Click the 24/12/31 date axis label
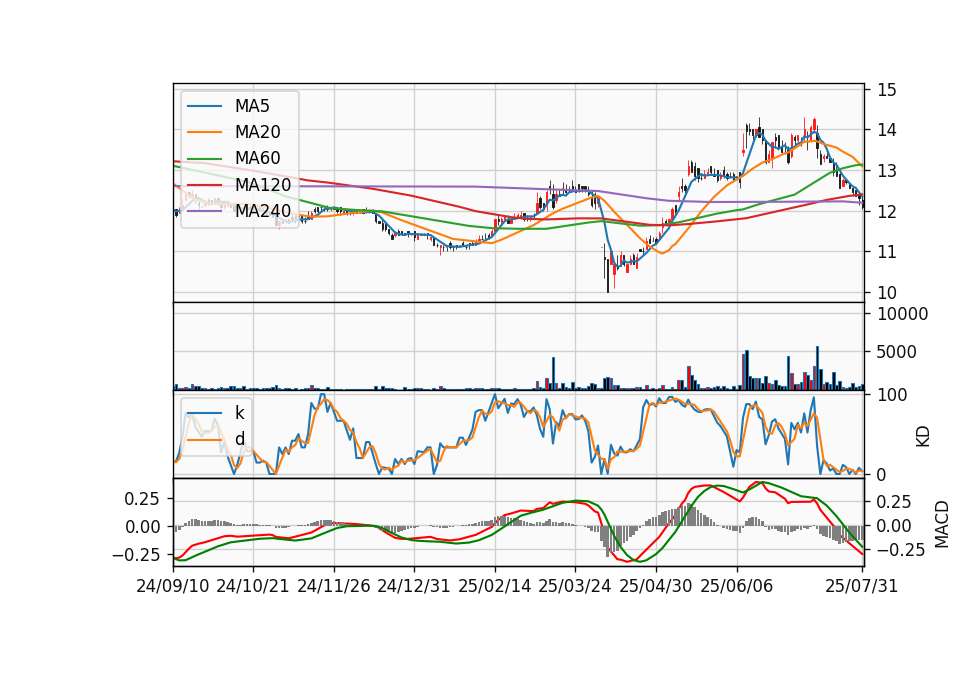Screen dimensions: 960x690 point(414,586)
